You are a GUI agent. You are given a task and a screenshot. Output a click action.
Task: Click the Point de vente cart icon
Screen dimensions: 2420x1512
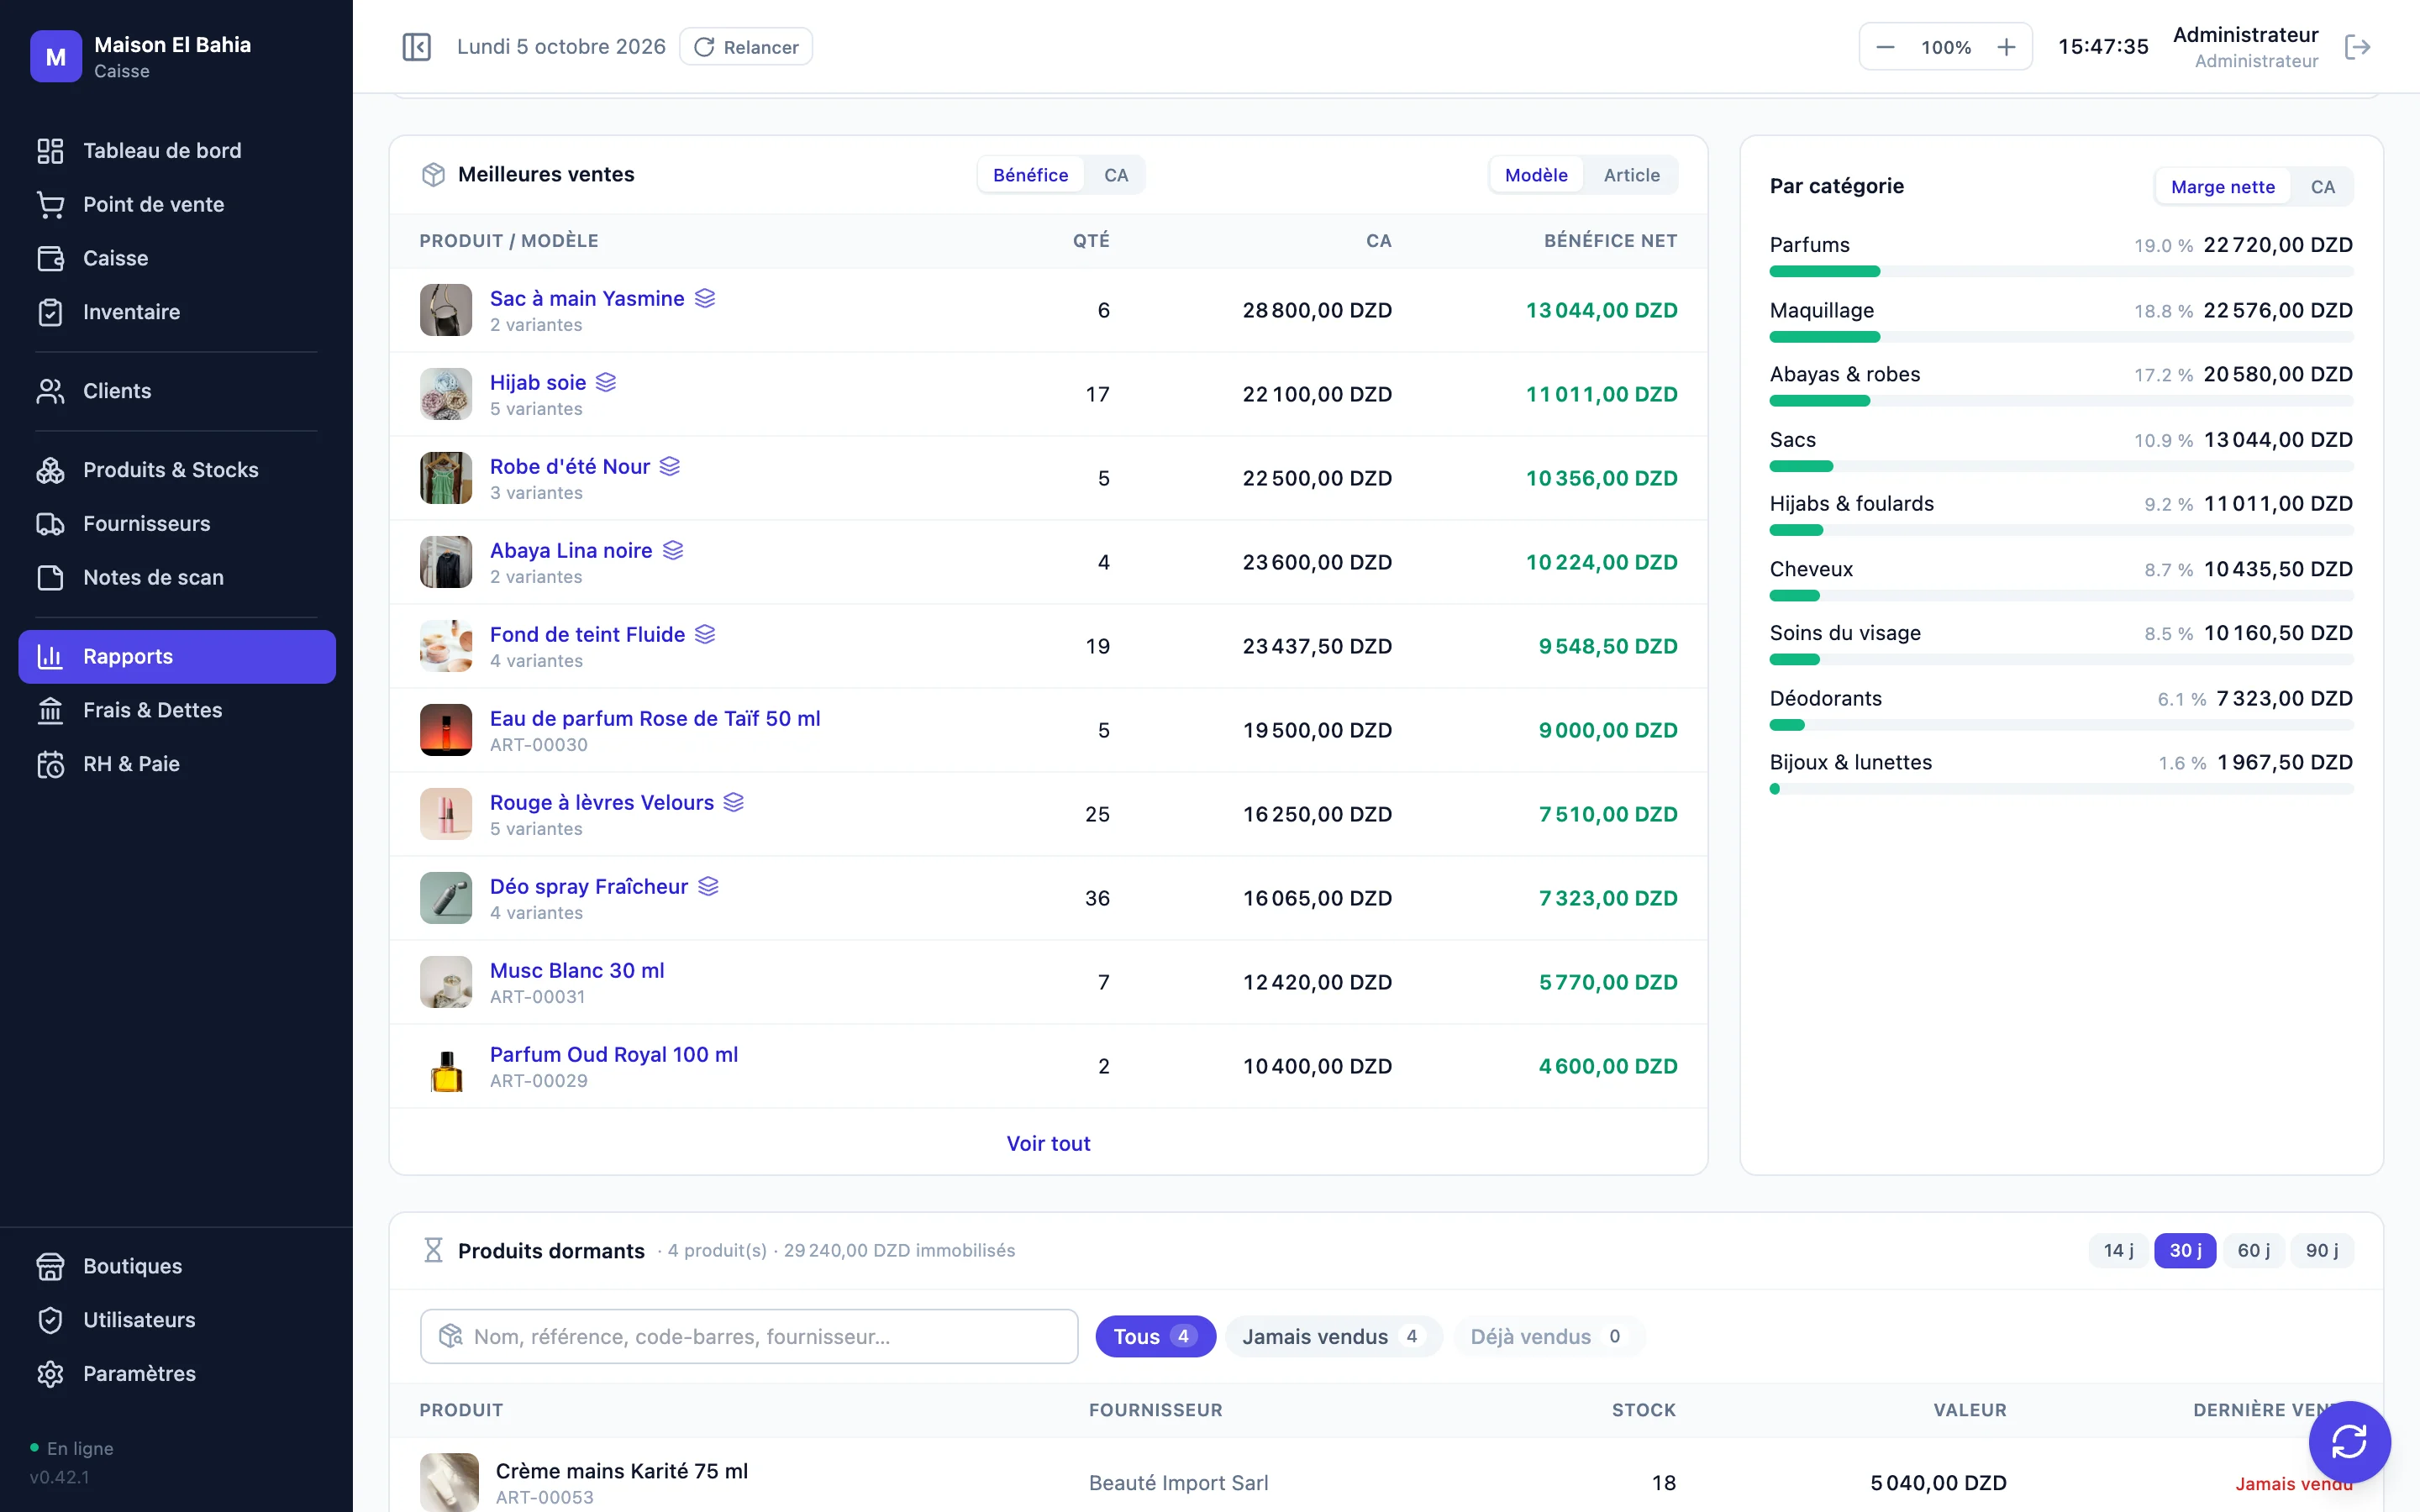click(x=50, y=204)
